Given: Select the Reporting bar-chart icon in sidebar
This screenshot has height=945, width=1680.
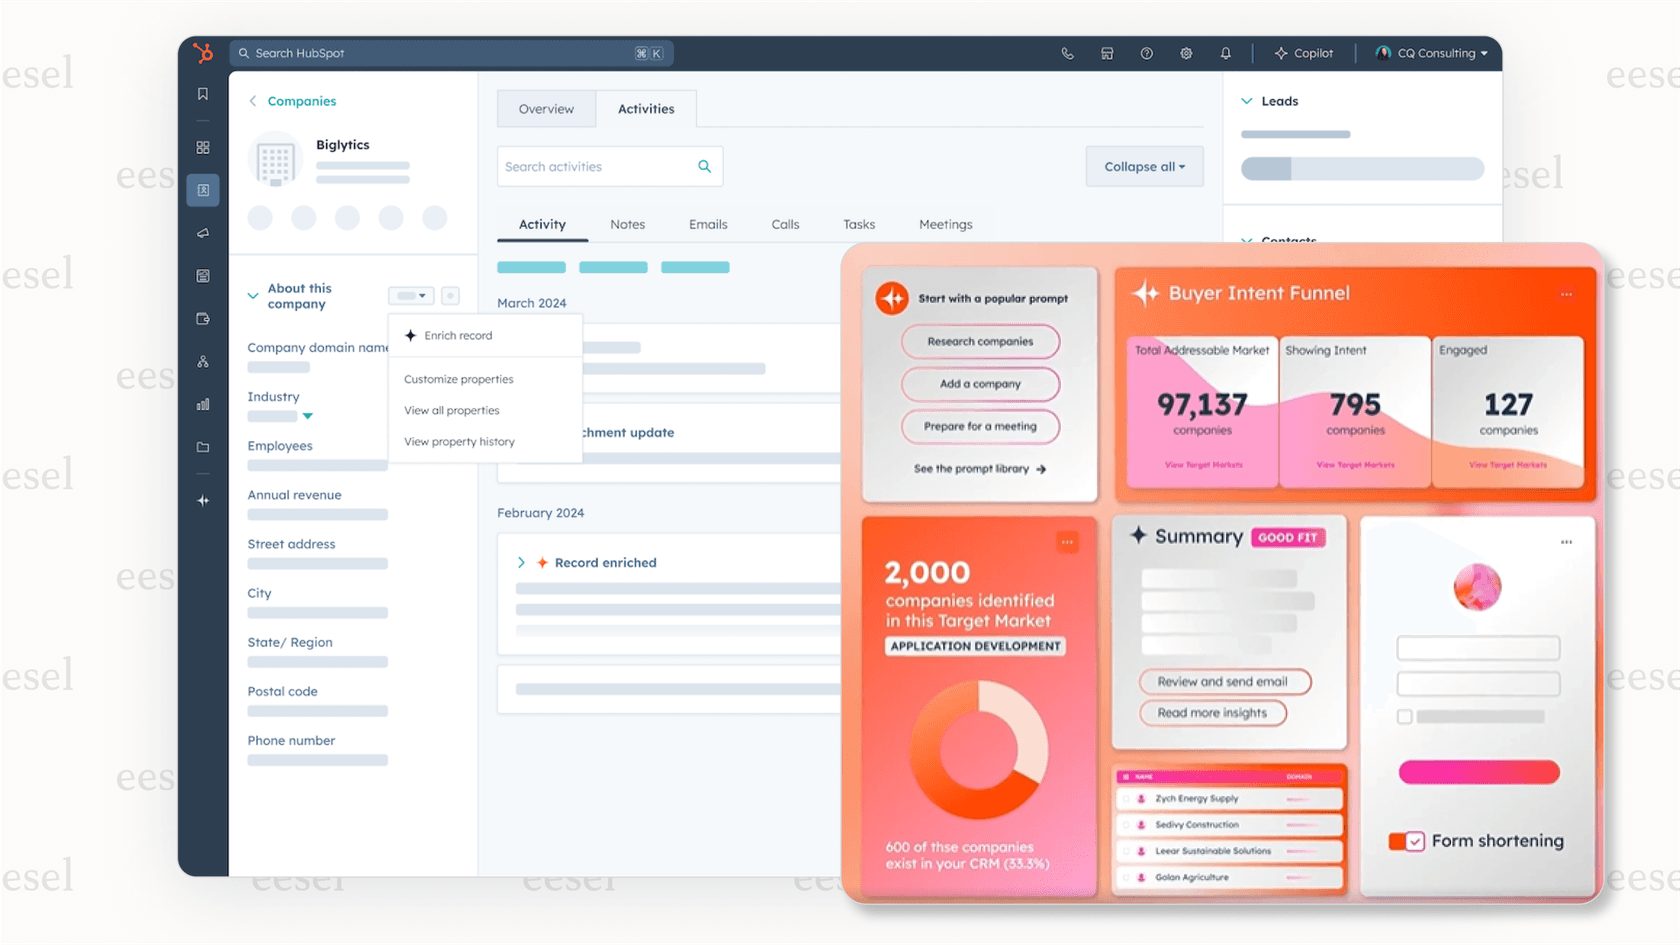Looking at the screenshot, I should 203,404.
